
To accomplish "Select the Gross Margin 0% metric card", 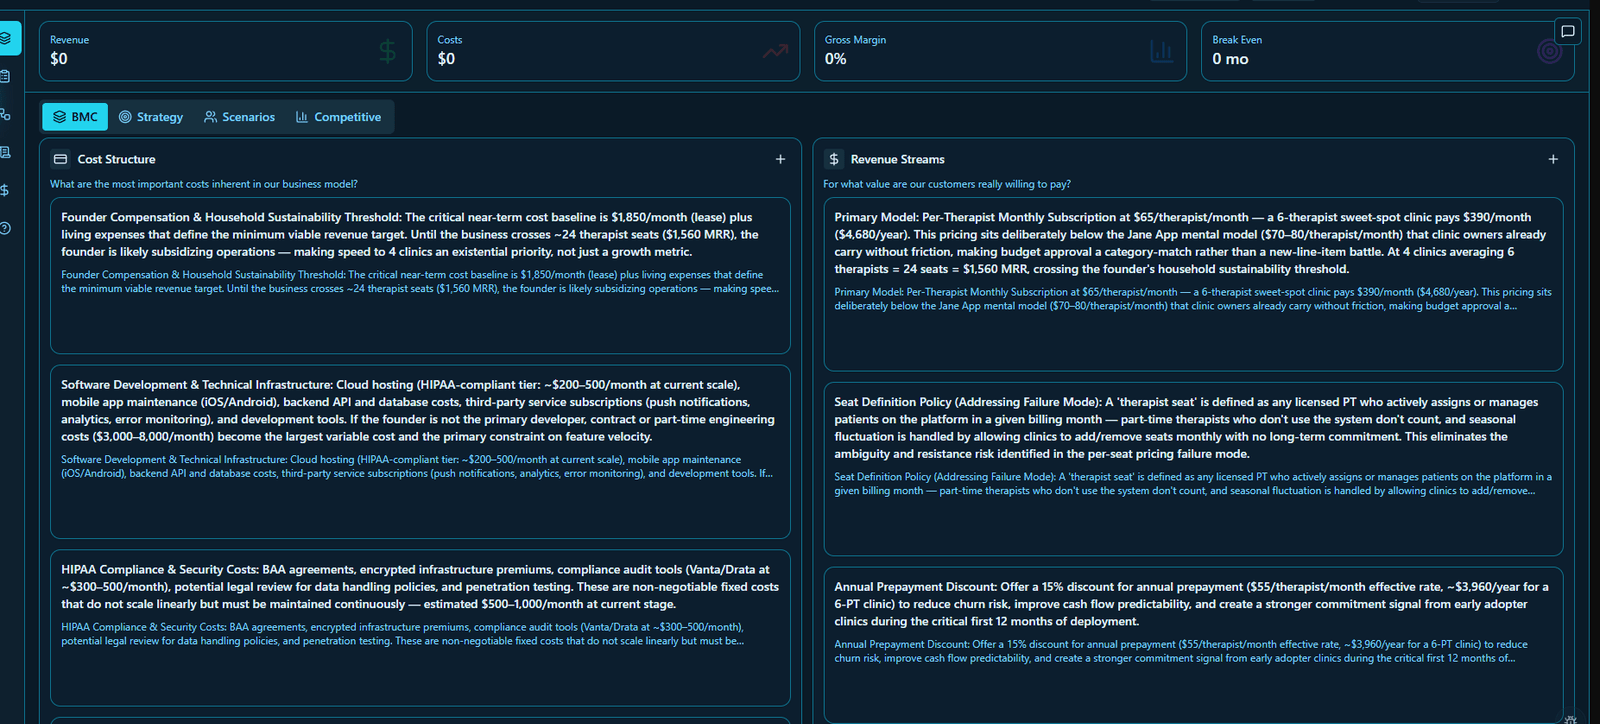I will point(1000,51).
